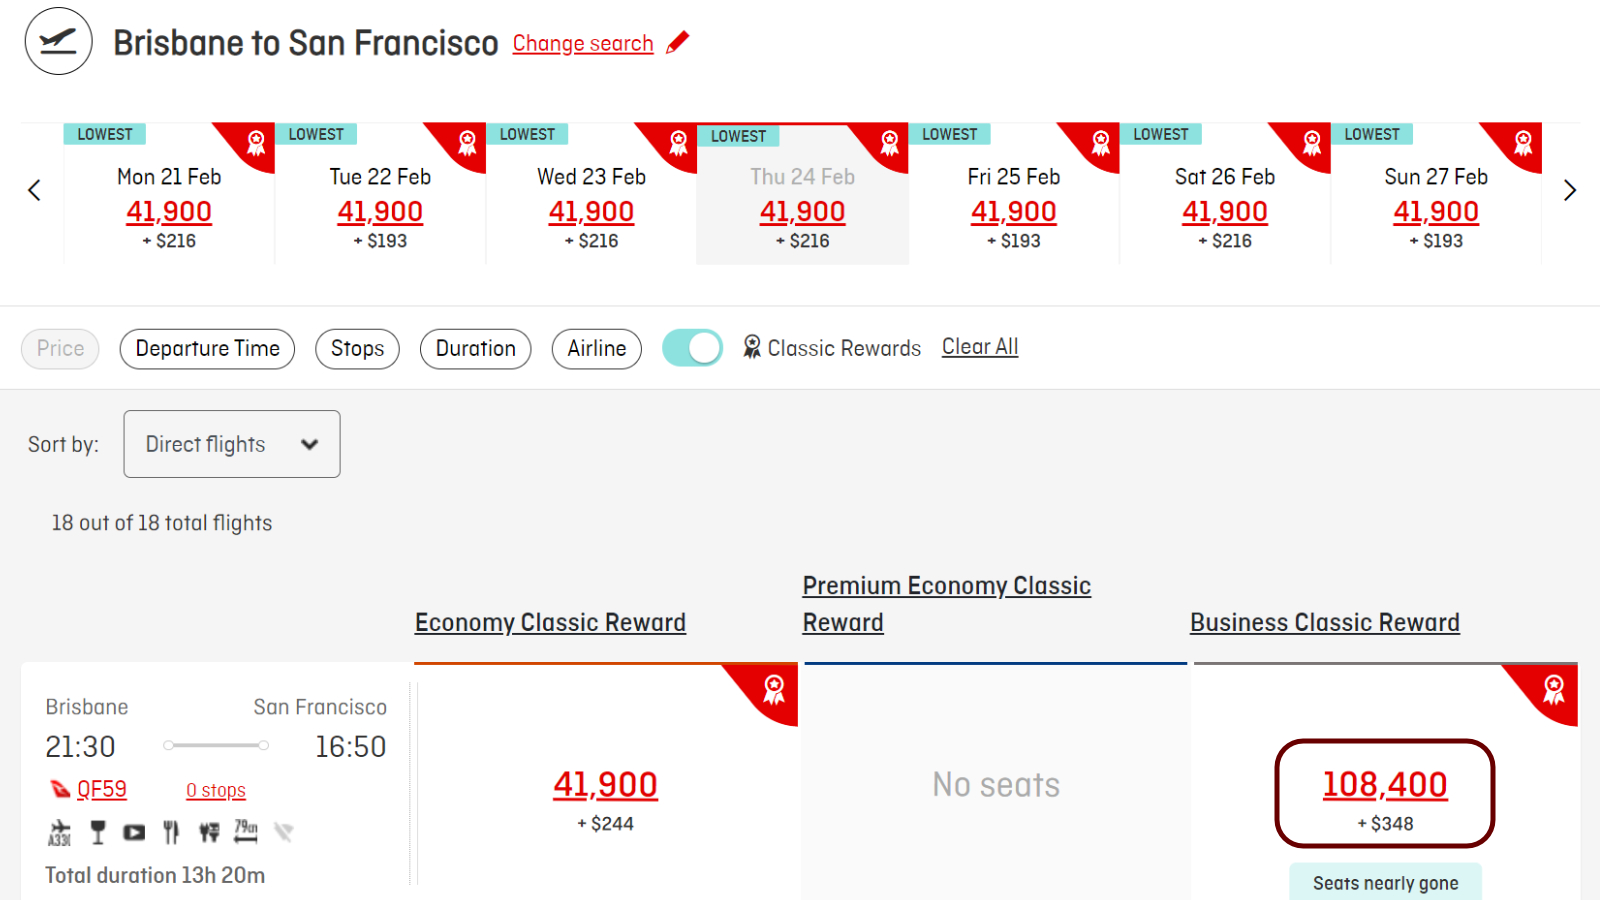Click the wine glass beverage icon

[x=98, y=832]
